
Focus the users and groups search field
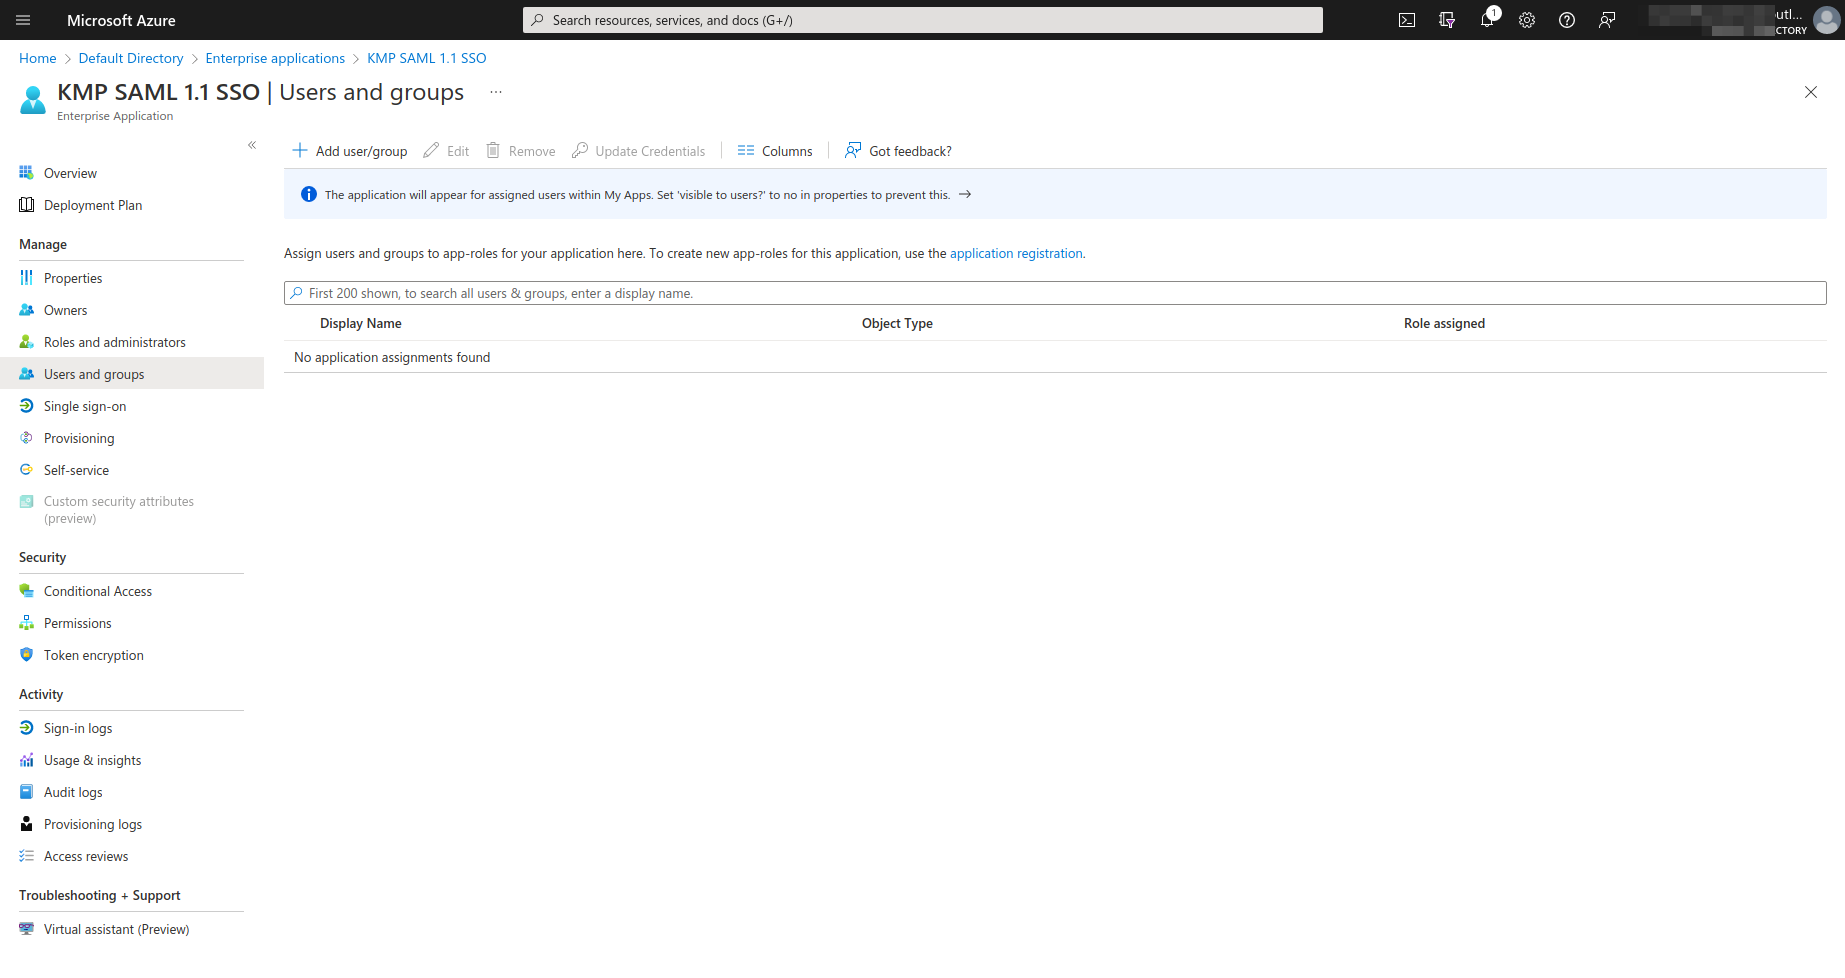(x=1055, y=293)
